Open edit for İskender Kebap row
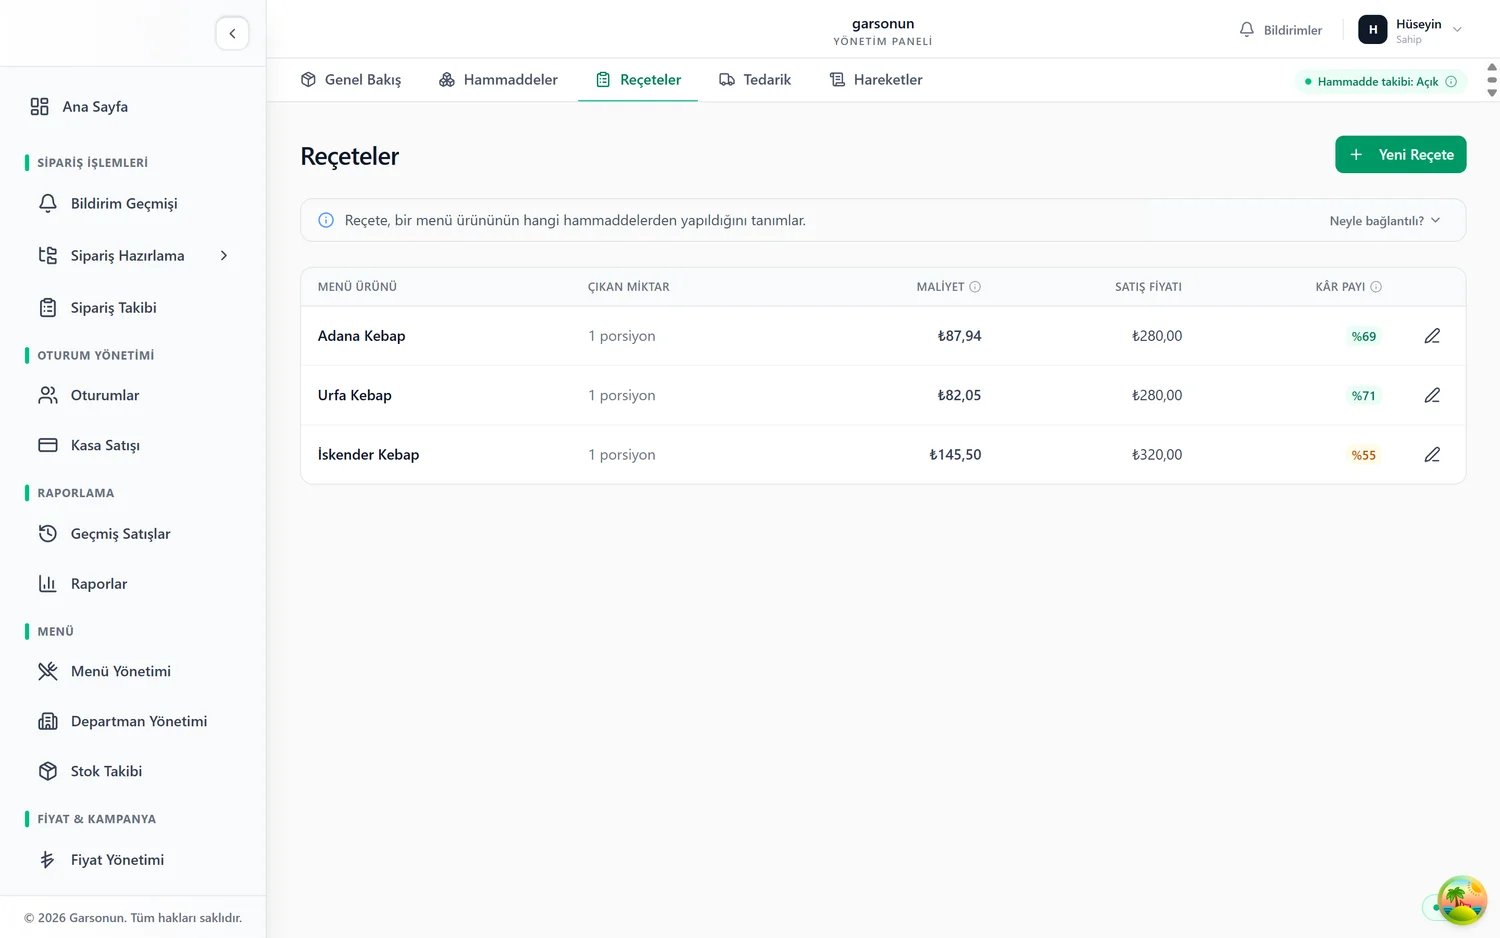The image size is (1500, 938). 1432,455
